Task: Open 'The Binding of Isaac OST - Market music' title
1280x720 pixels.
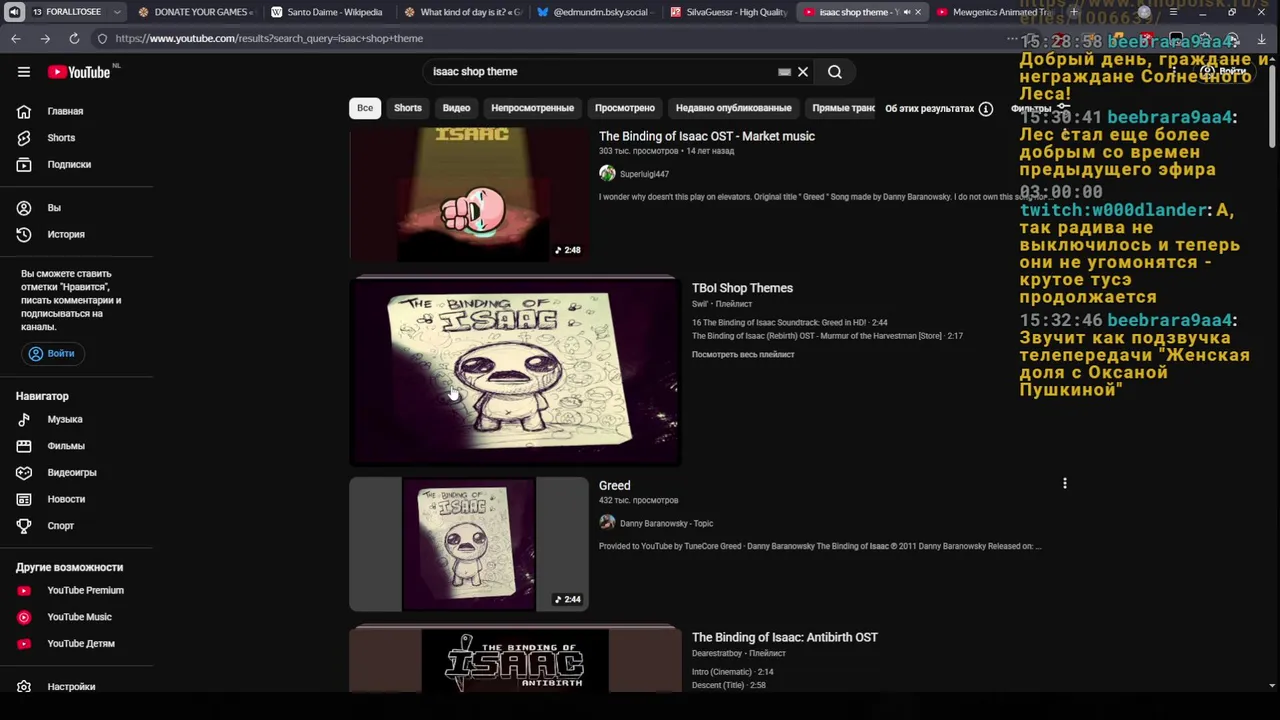Action: tap(706, 136)
